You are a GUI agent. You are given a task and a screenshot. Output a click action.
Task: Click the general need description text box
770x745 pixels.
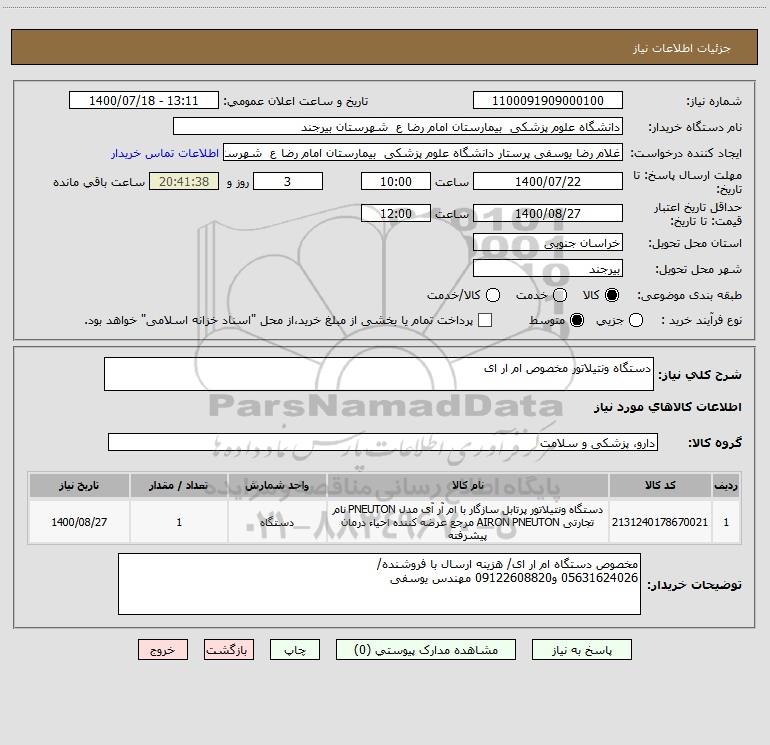pos(379,374)
